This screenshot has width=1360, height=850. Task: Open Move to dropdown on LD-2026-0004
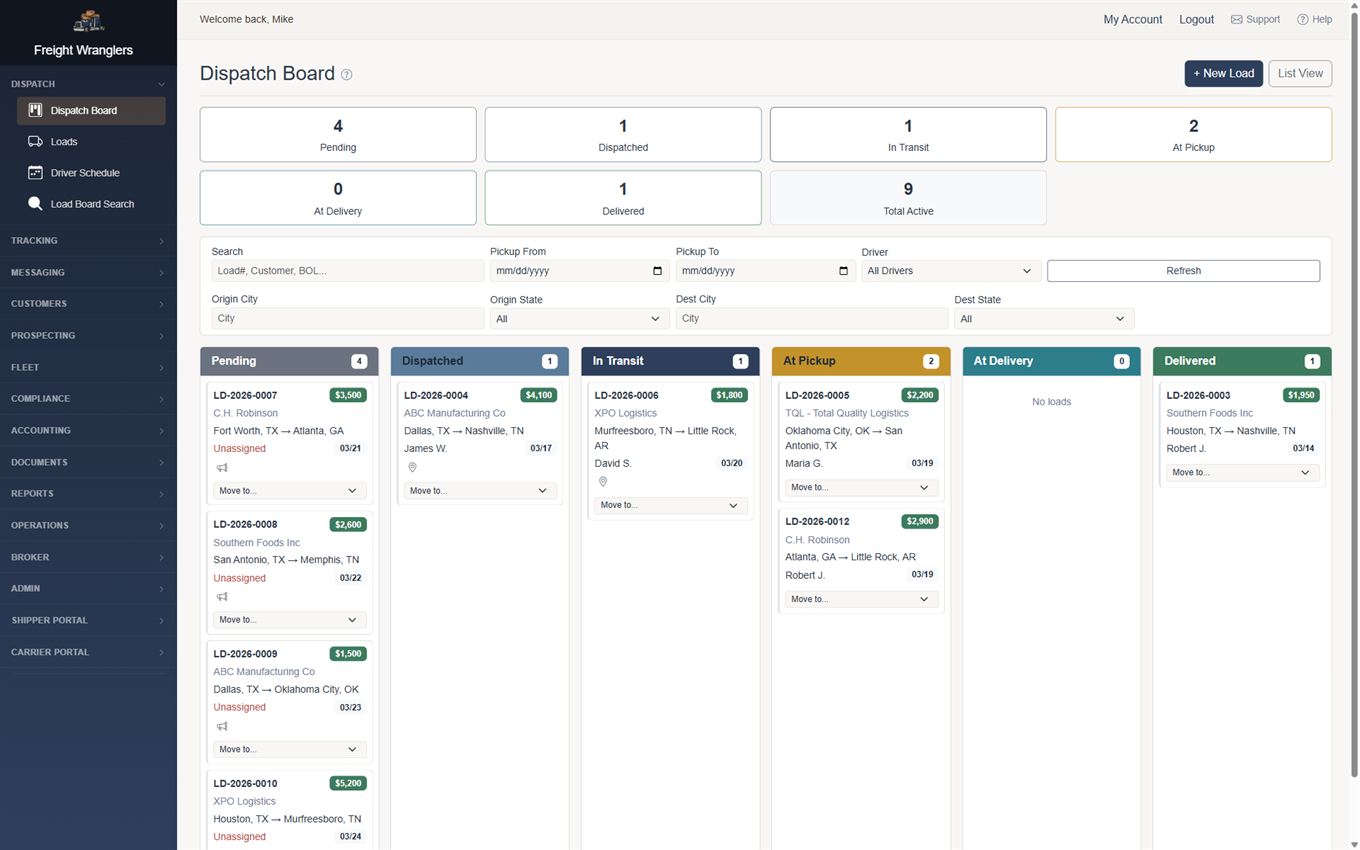click(480, 491)
